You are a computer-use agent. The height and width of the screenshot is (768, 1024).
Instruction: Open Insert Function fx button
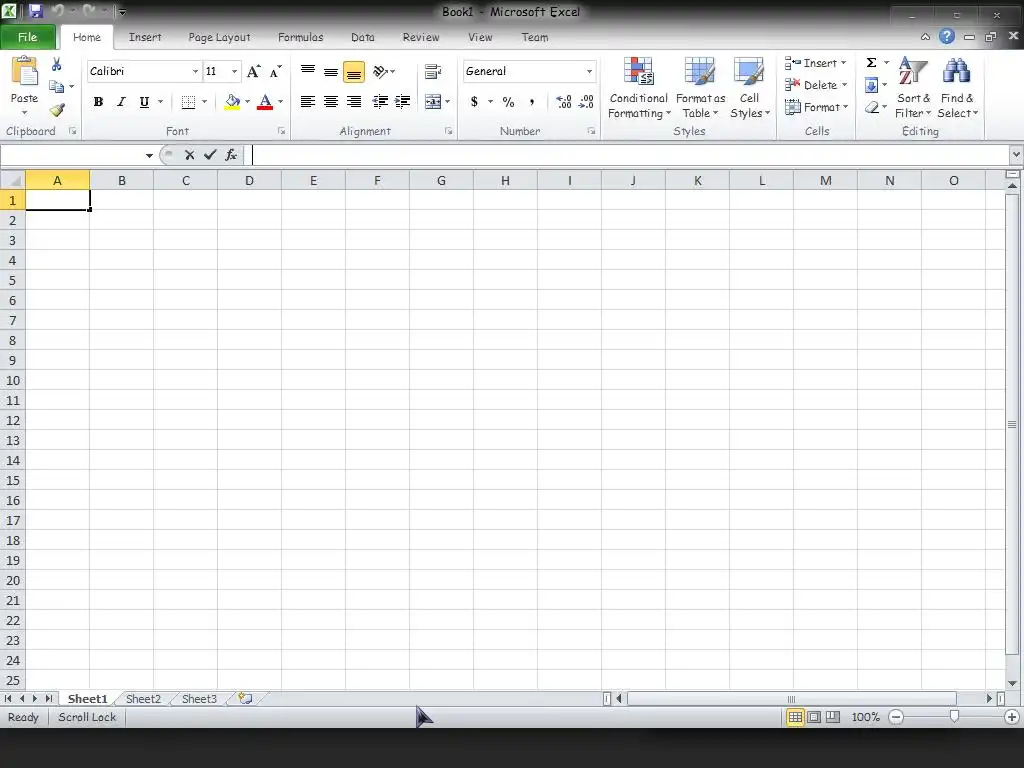231,155
